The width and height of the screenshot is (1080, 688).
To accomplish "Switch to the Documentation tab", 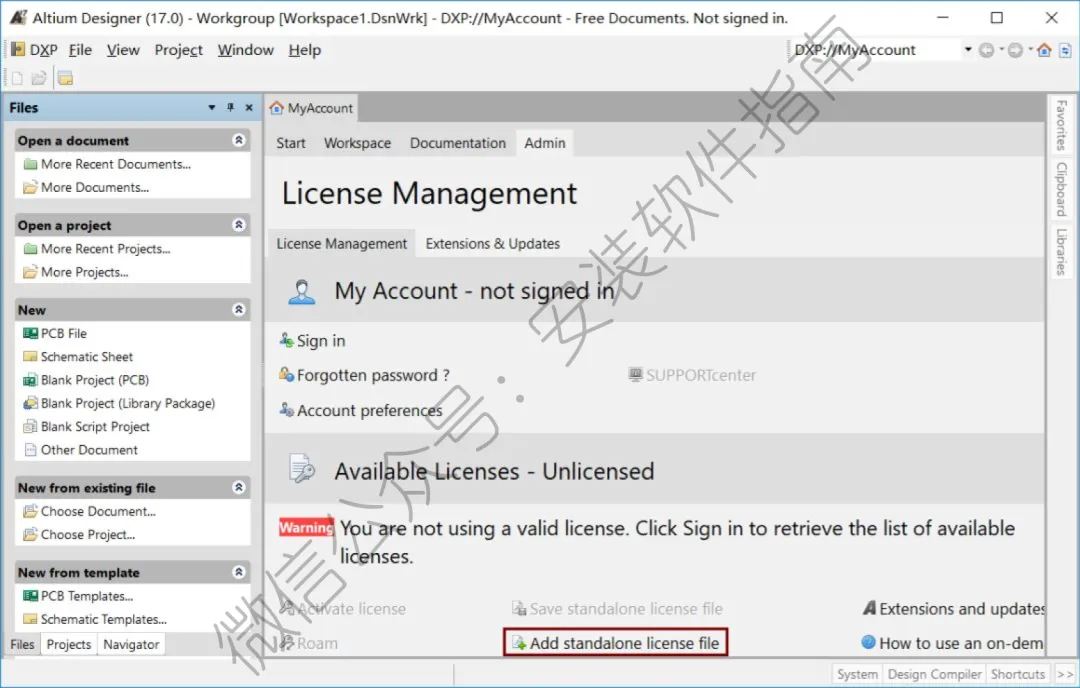I will point(457,143).
